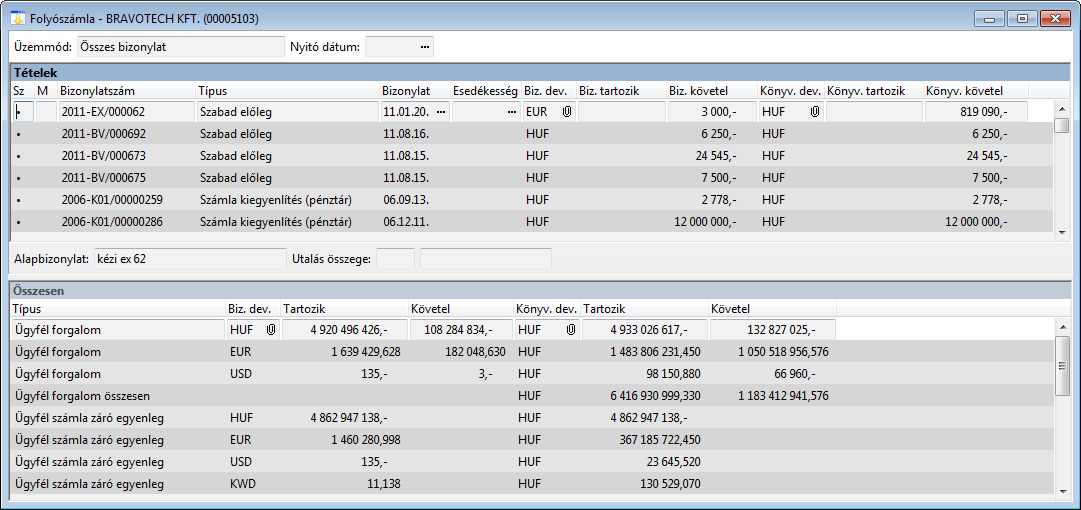Select row 2006-K01/00000259
The image size is (1081, 510).
click(x=532, y=200)
